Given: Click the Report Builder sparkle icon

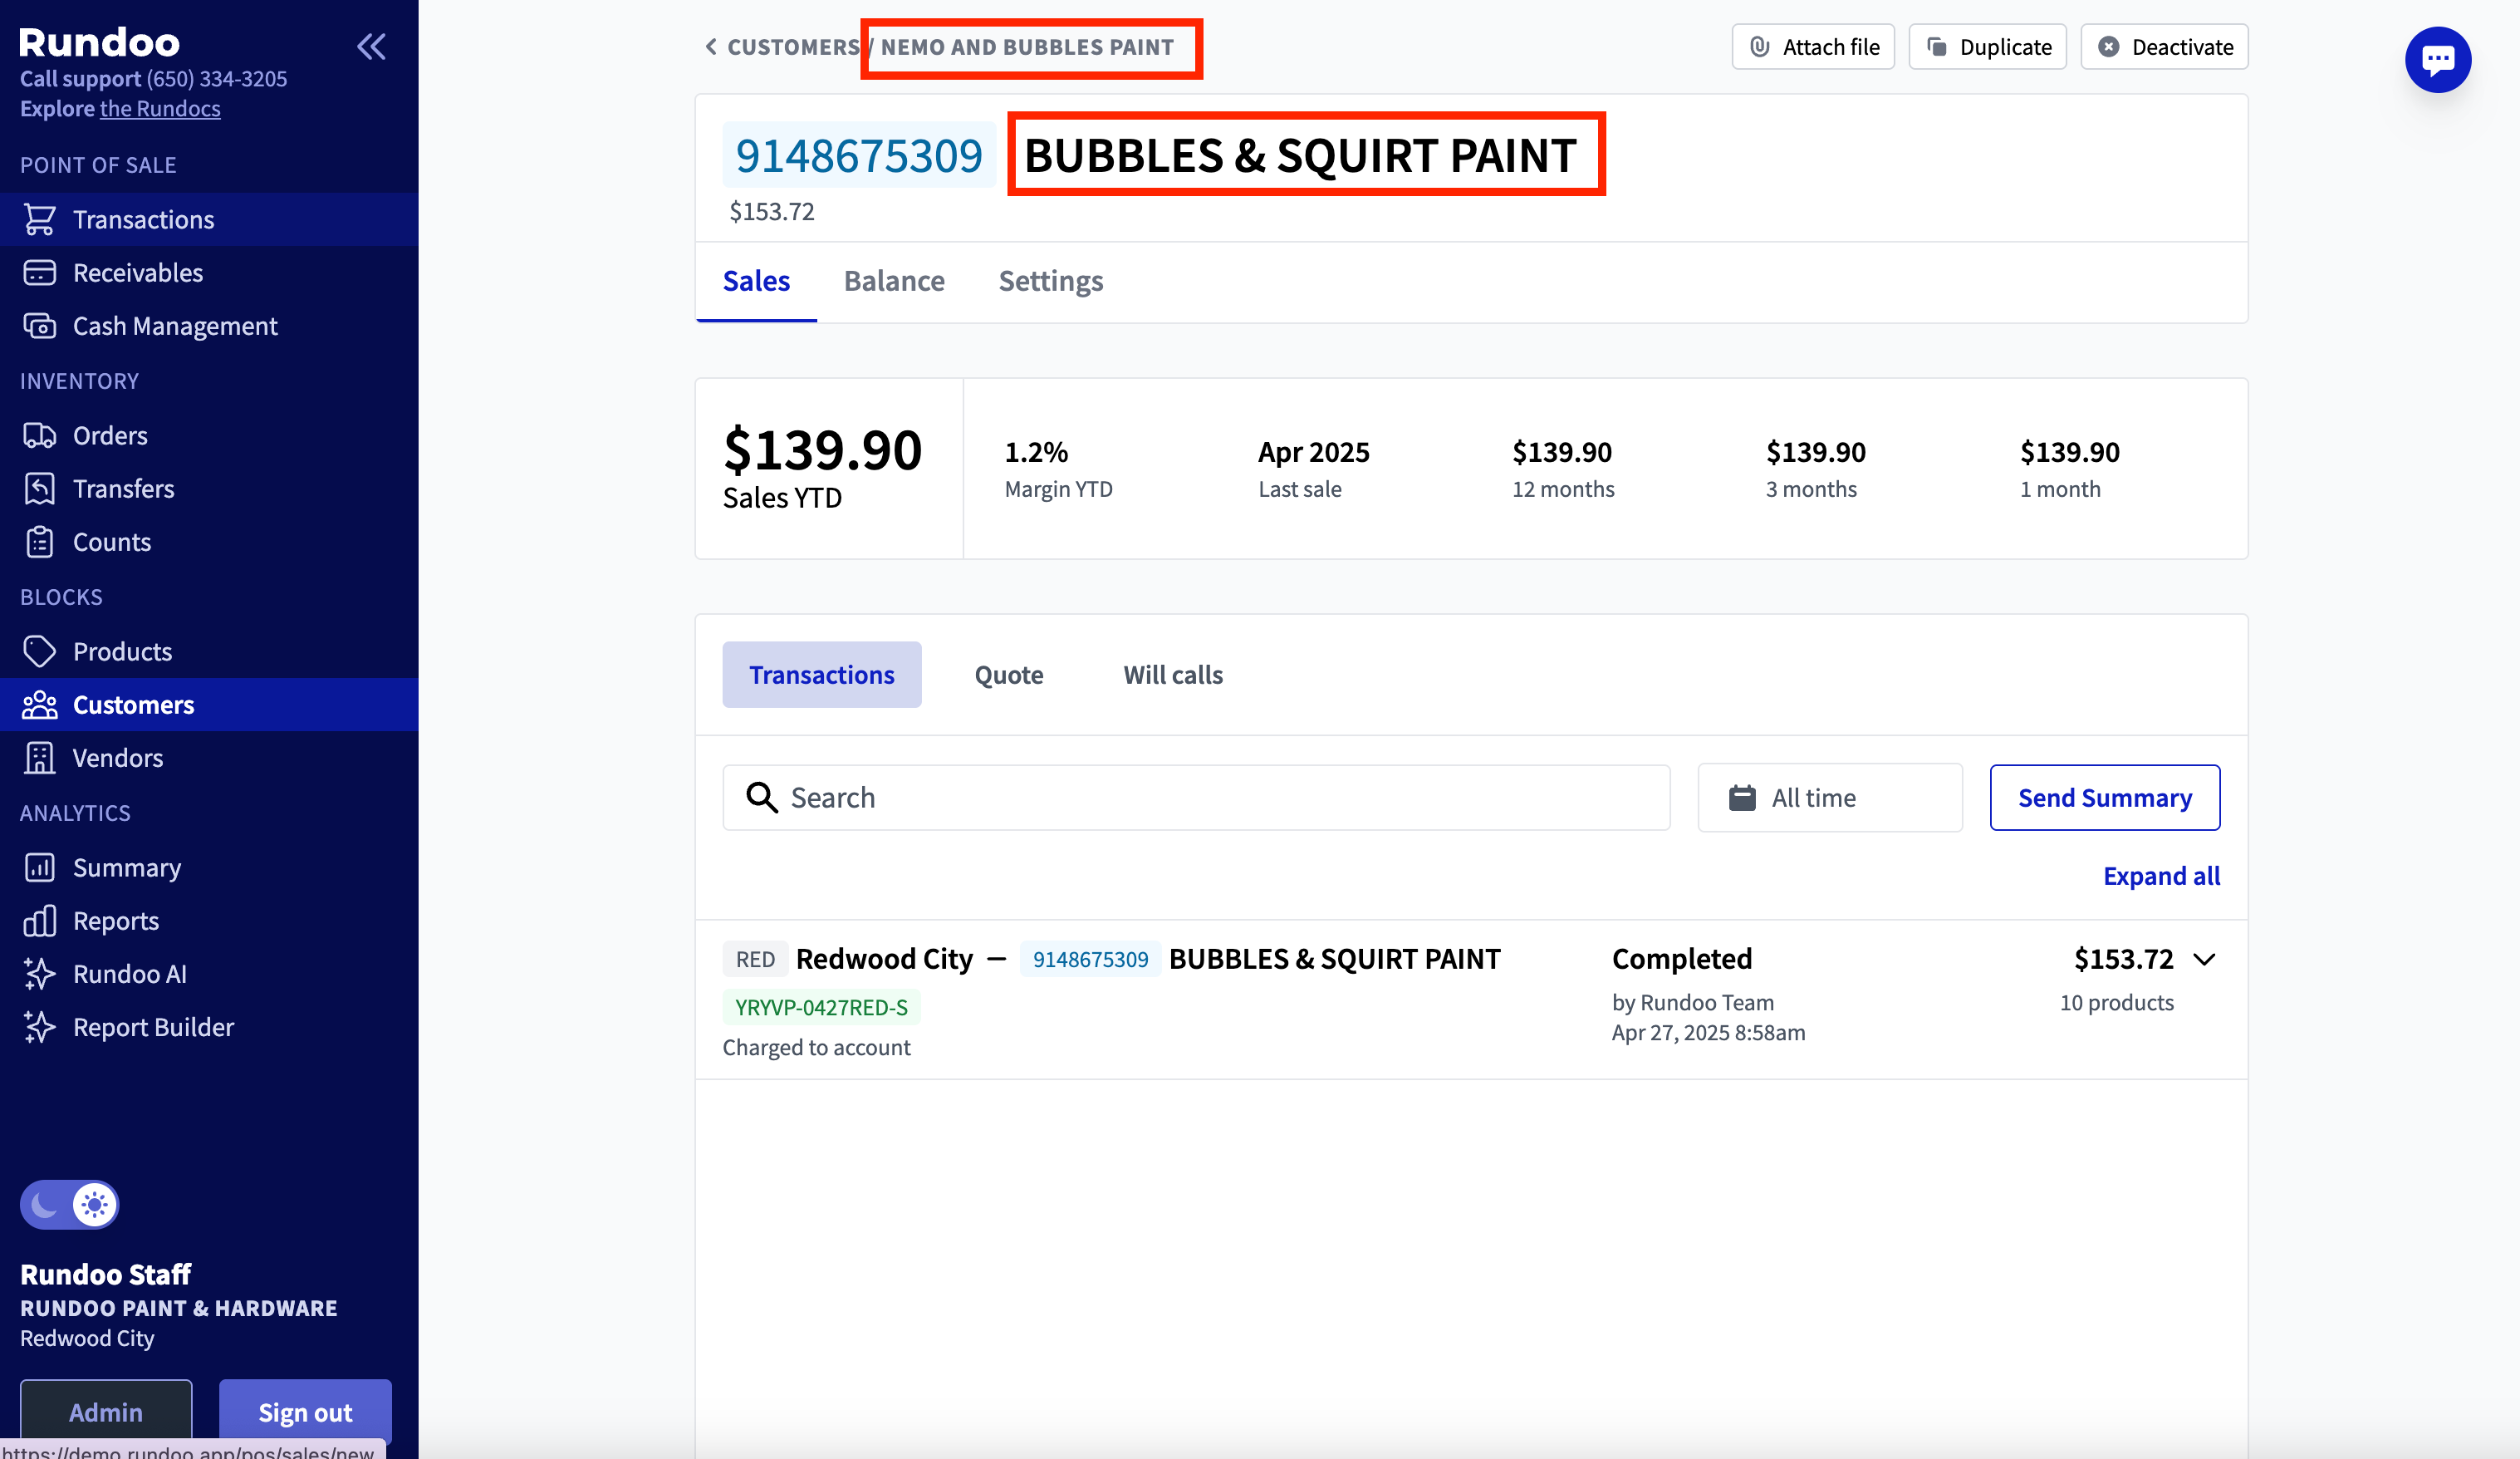Looking at the screenshot, I should click(39, 1026).
